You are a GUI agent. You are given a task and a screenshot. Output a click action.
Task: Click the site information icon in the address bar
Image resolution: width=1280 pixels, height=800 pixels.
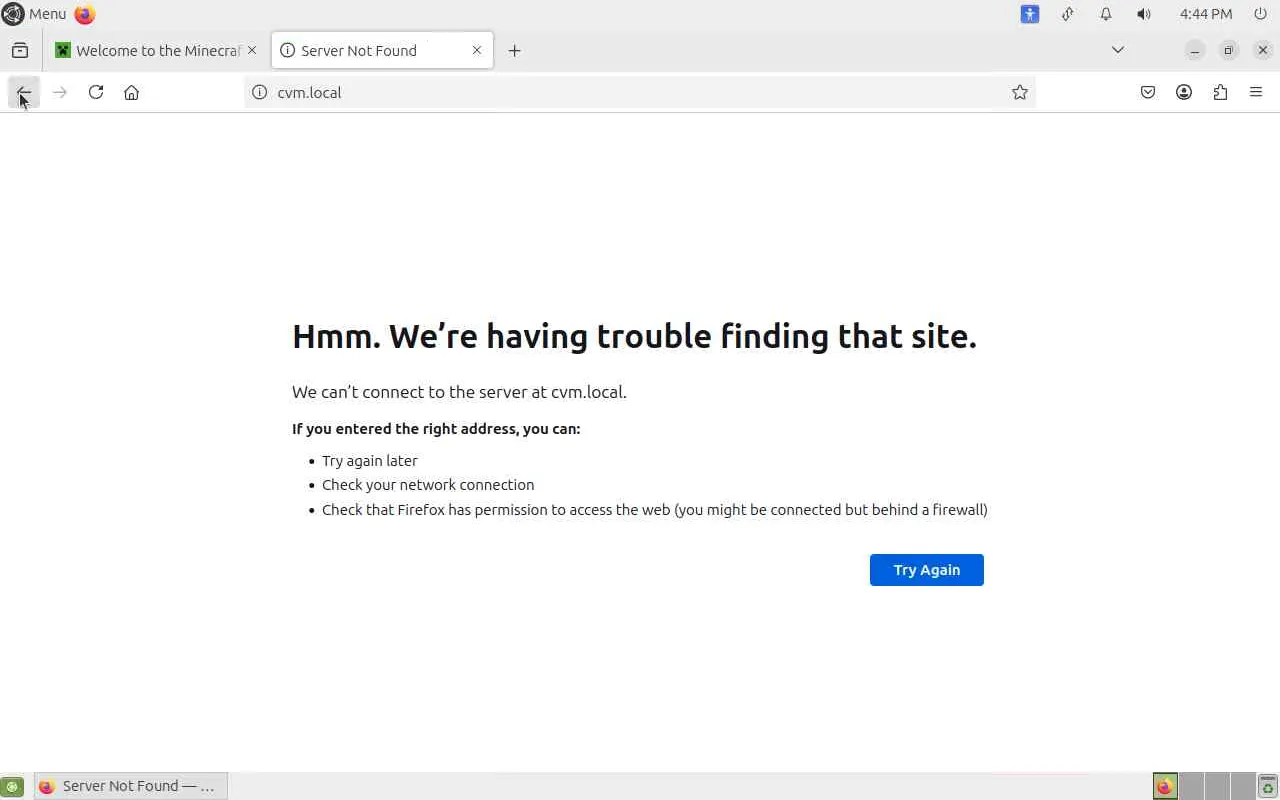260,92
